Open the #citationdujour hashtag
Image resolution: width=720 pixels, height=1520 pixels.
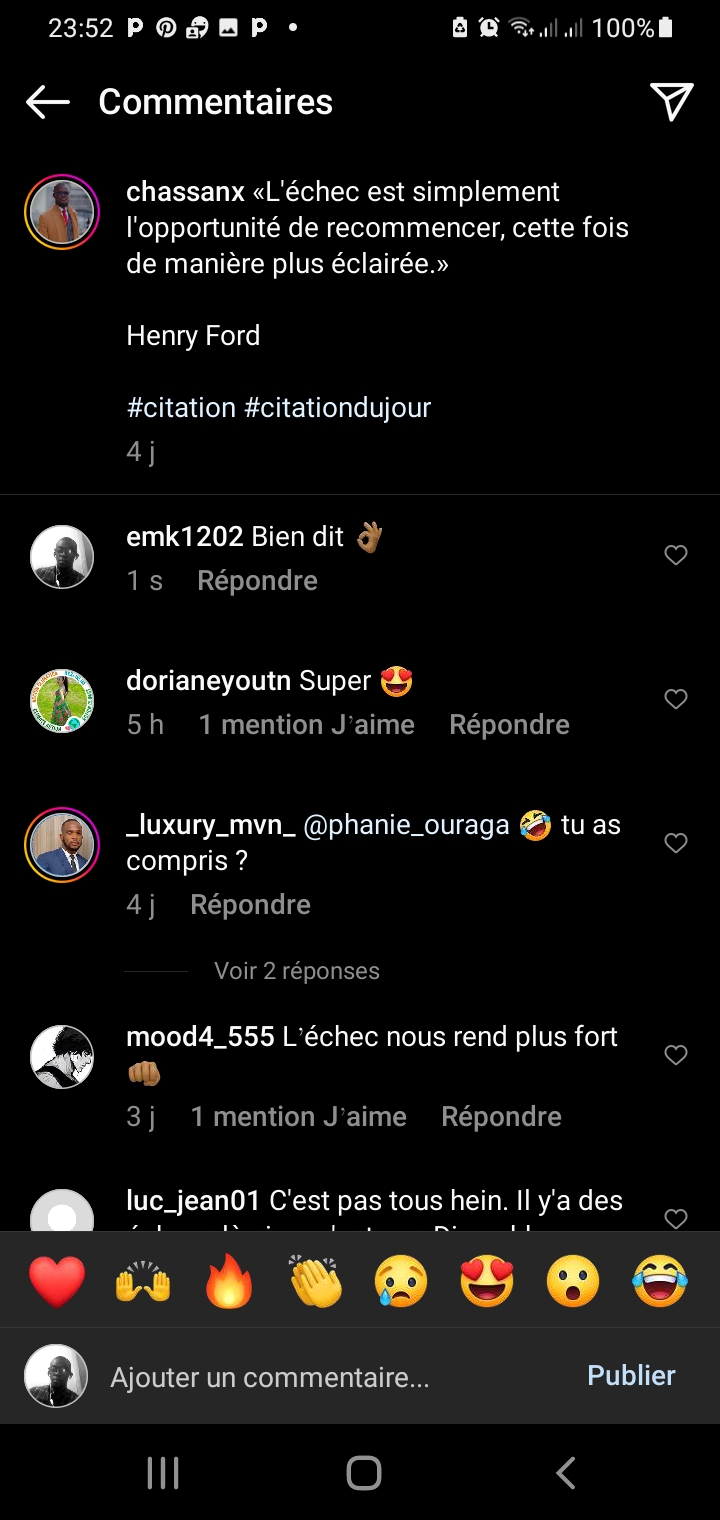[337, 408]
